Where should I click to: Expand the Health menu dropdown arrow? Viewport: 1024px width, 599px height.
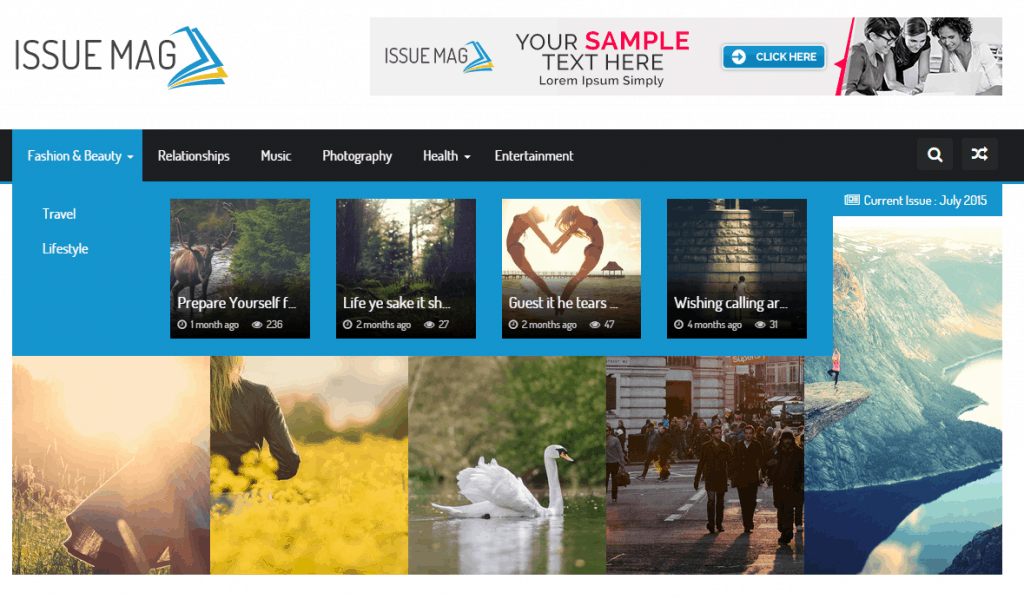point(467,157)
